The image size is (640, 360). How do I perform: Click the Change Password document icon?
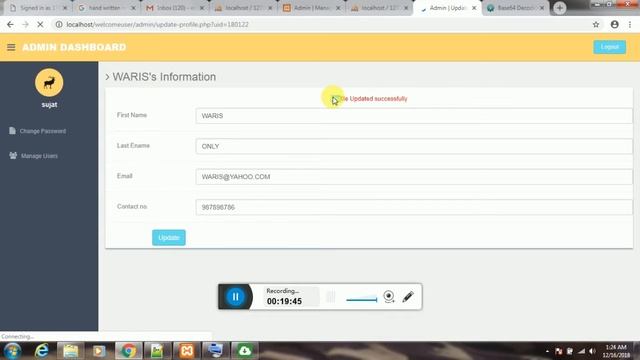click(12, 131)
